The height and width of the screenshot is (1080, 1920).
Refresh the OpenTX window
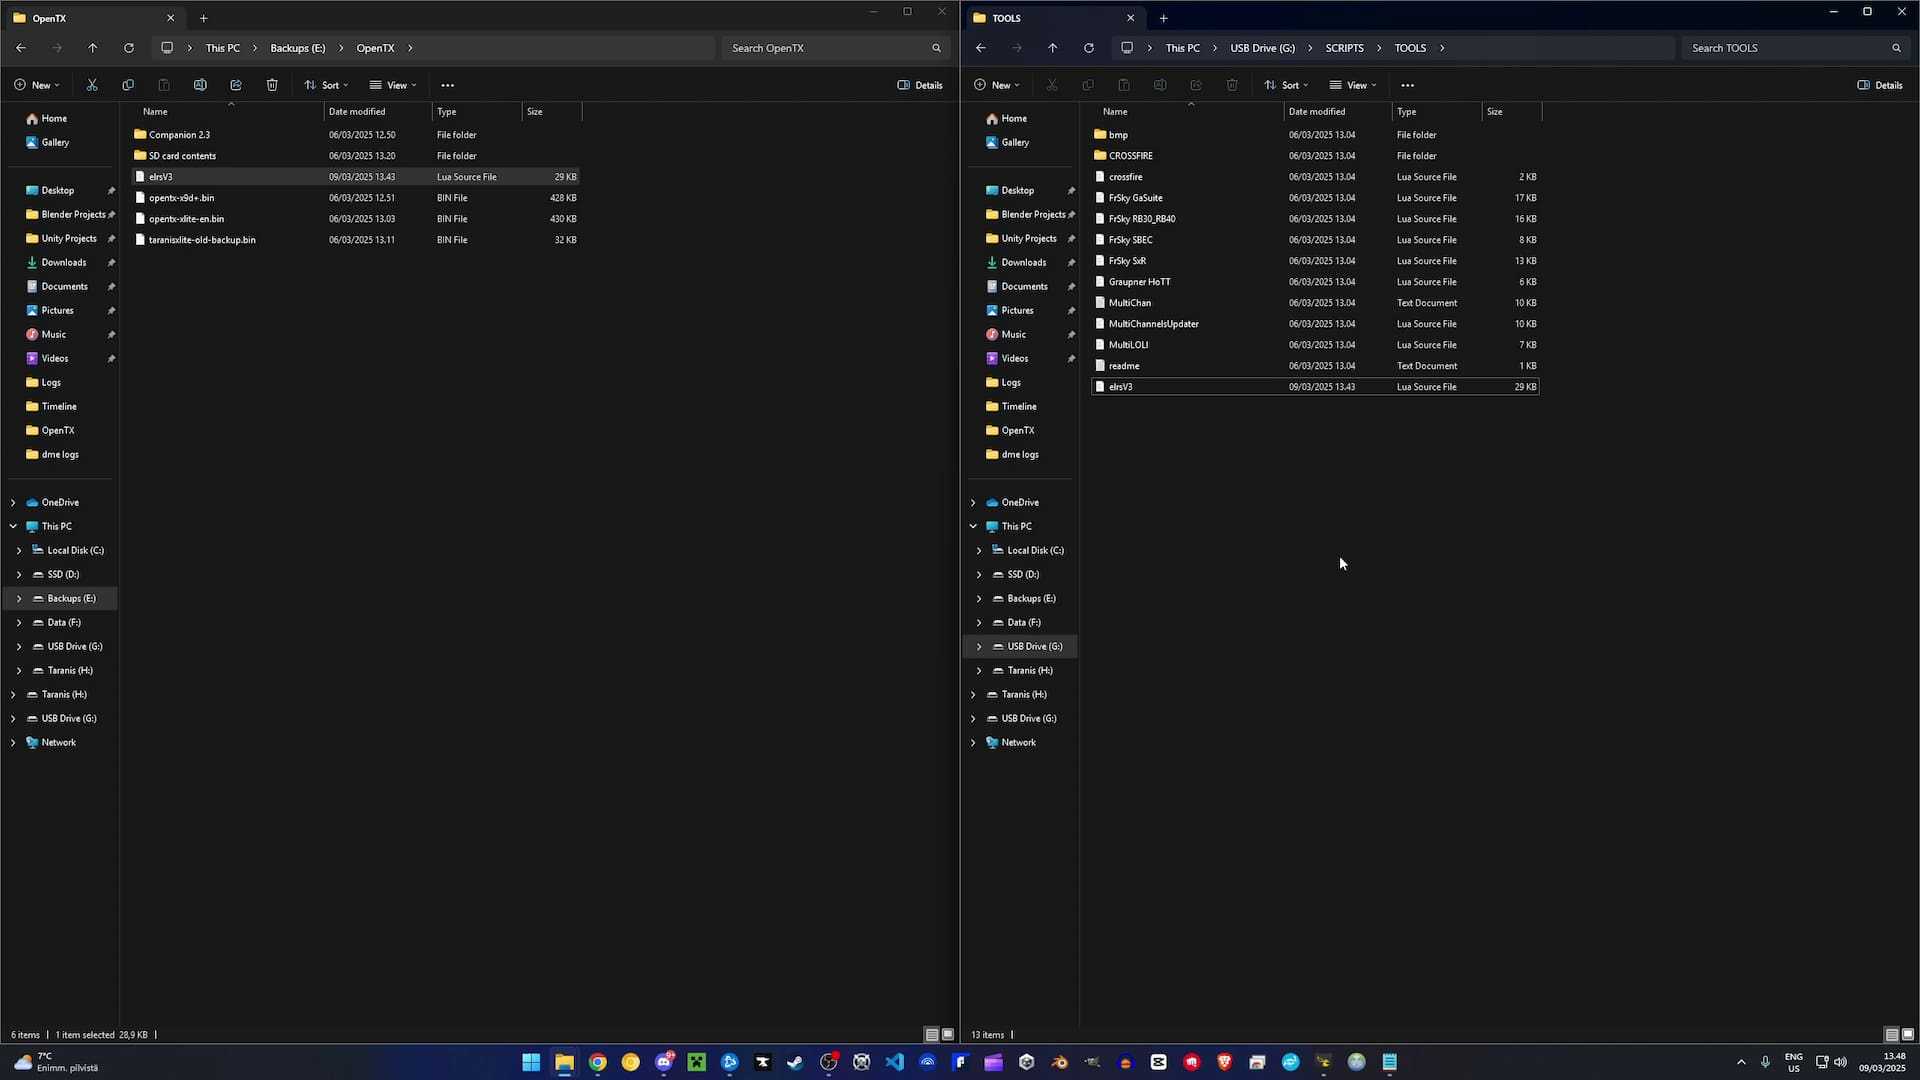129,48
